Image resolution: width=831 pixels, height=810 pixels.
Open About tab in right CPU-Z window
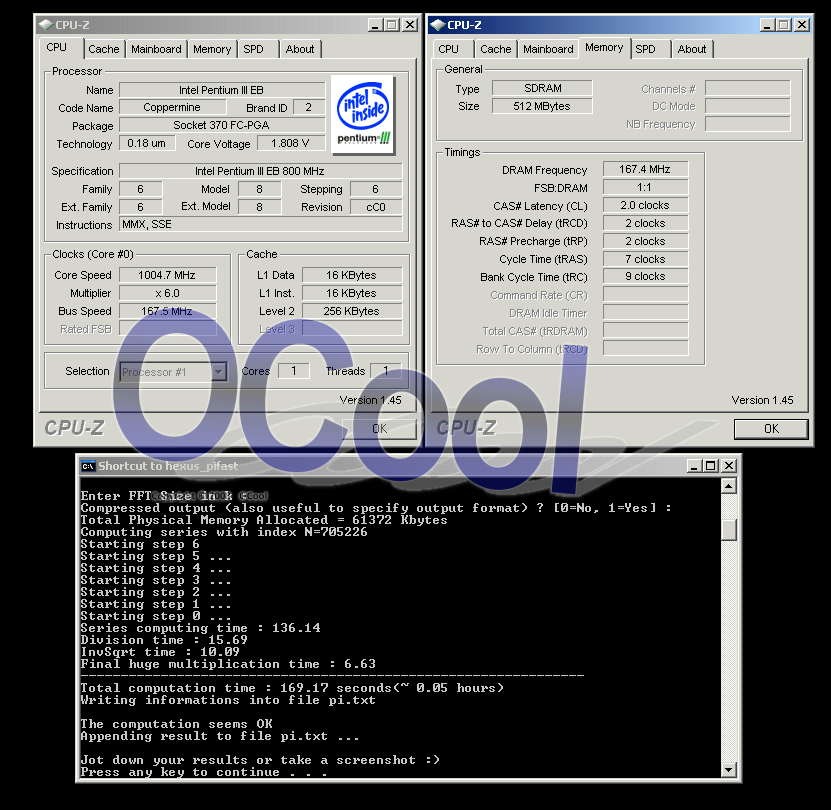tap(692, 49)
